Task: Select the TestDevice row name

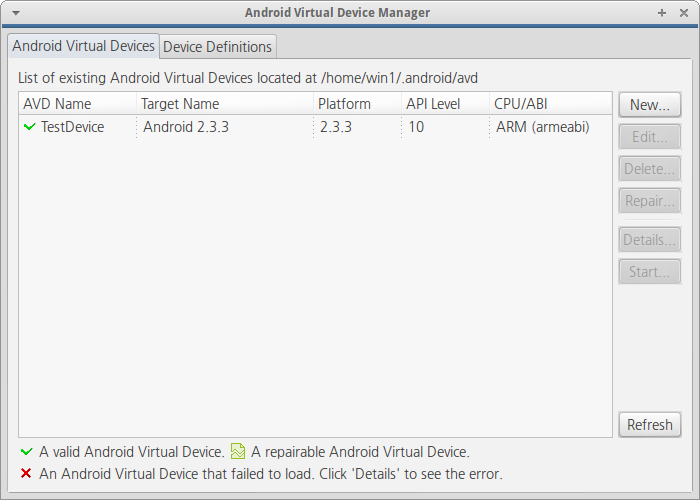Action: [x=73, y=127]
